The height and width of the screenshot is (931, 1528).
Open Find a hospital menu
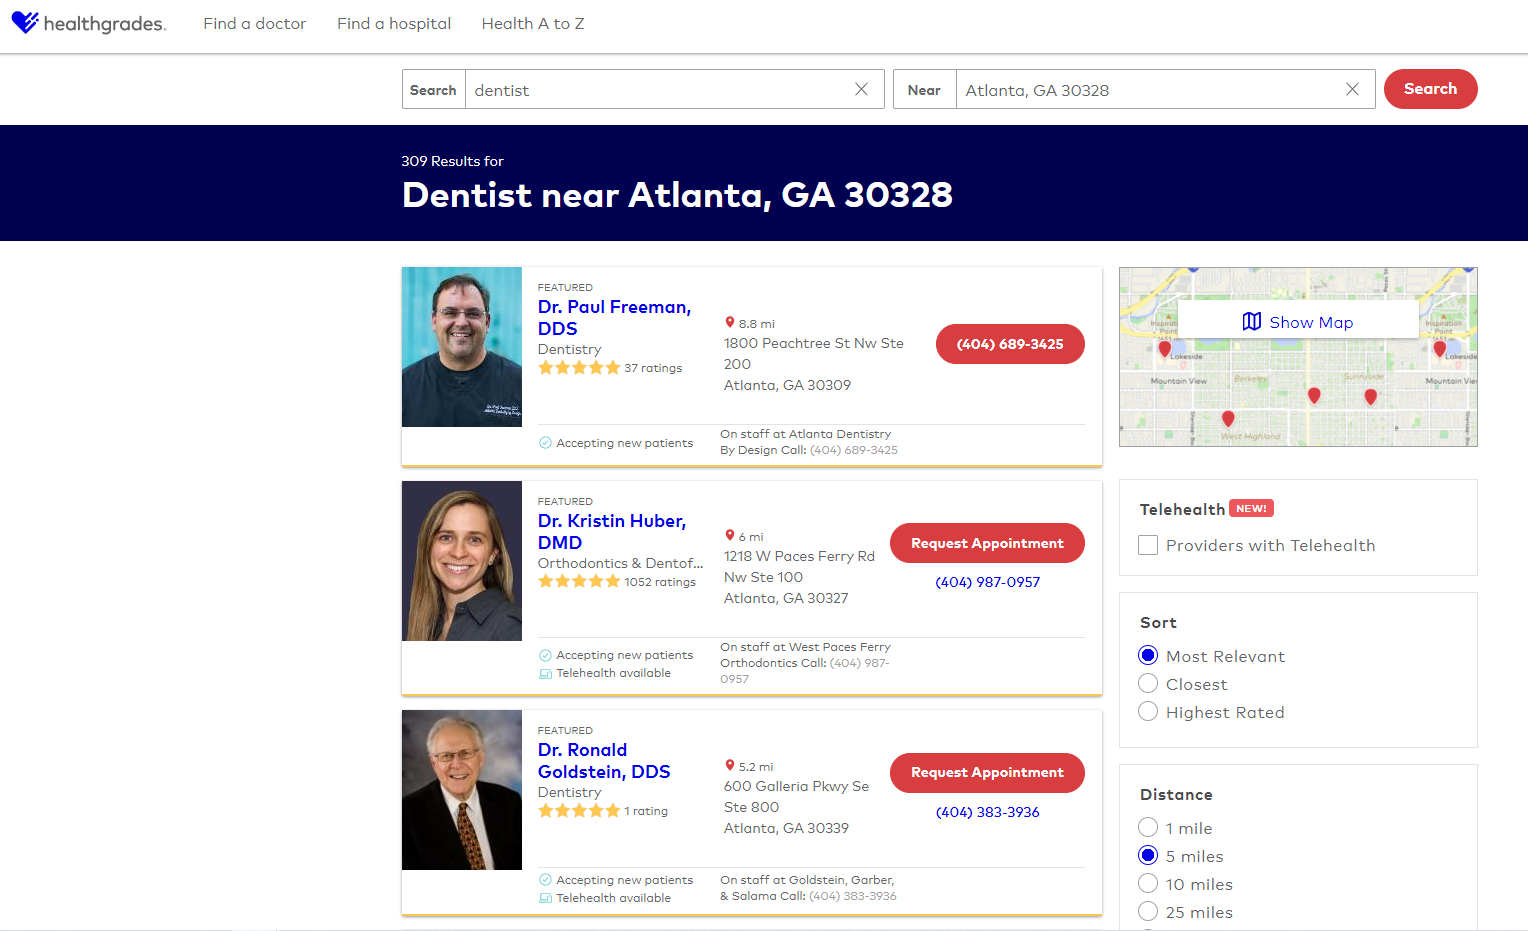(x=394, y=23)
